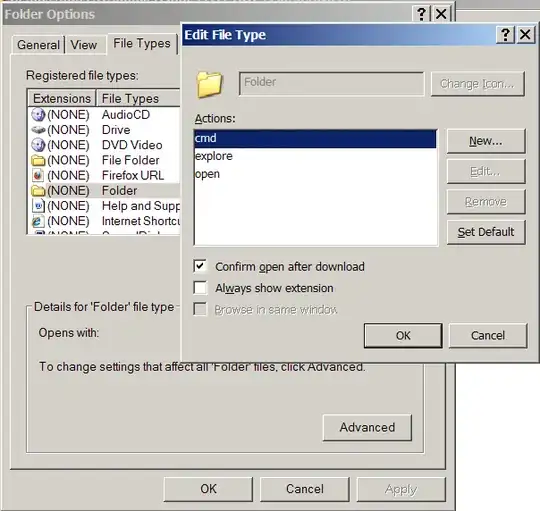The image size is (540, 511).
Task: Click Advanced in Folder Options
Action: [367, 427]
